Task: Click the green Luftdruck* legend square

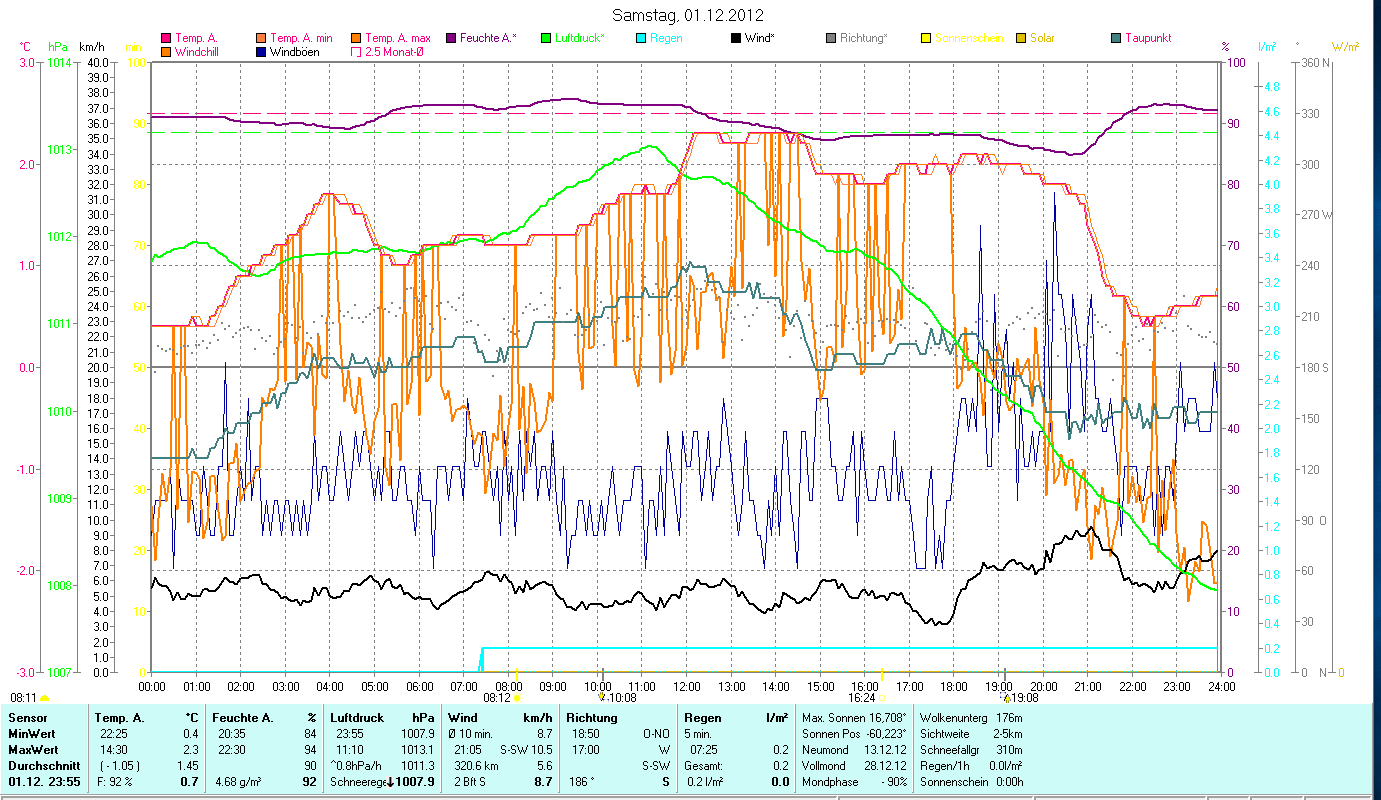Action: pos(546,38)
